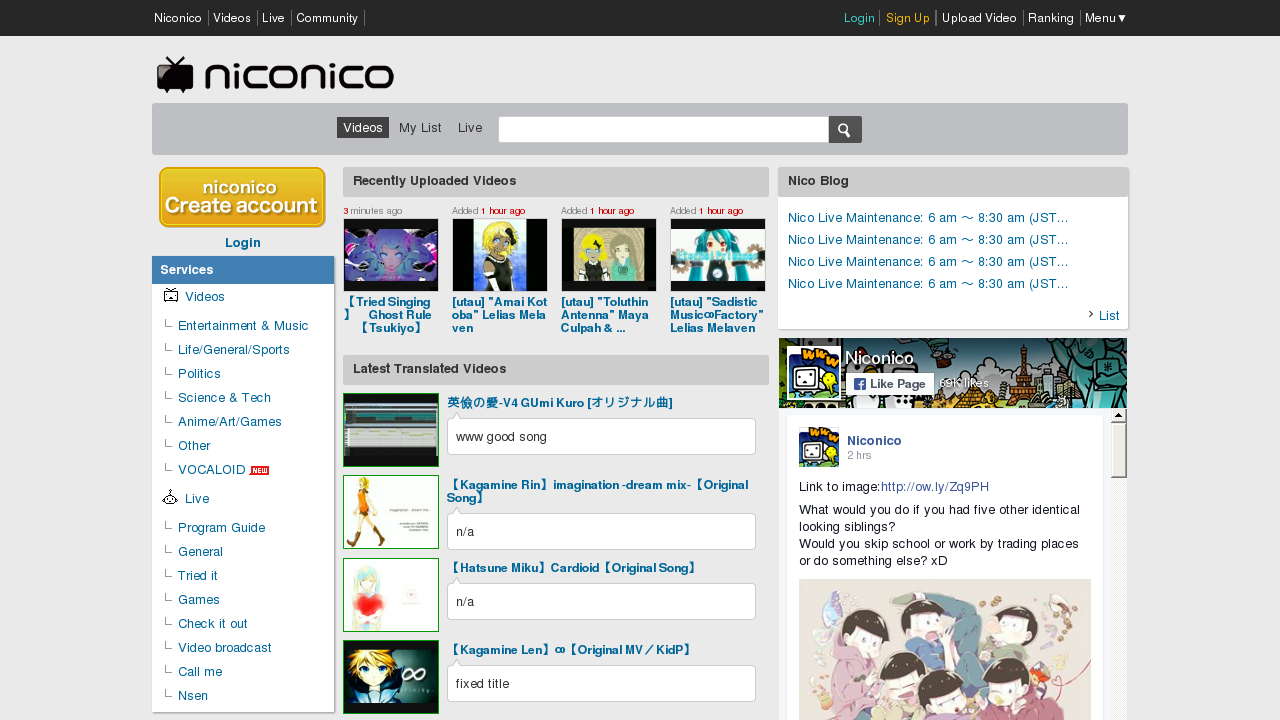1280x720 pixels.
Task: Click the Facebook widget scrollbar up arrow
Action: pyautogui.click(x=1119, y=415)
